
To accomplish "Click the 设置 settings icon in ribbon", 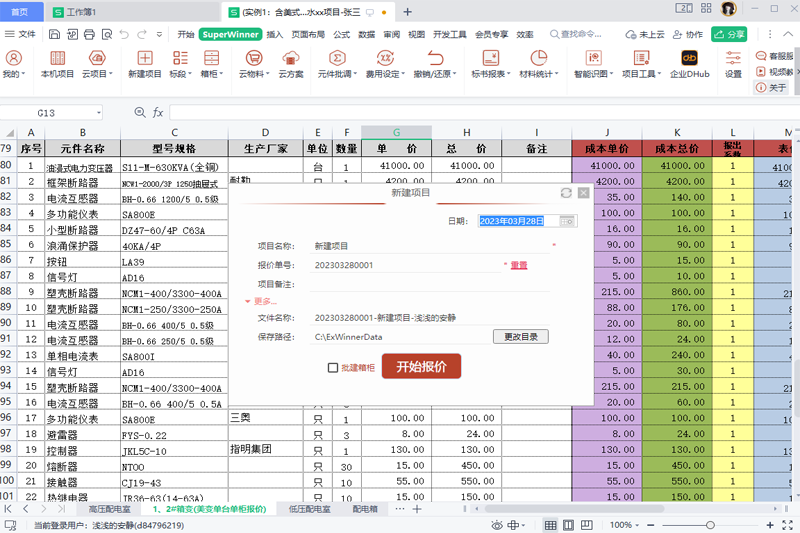I will tap(733, 64).
